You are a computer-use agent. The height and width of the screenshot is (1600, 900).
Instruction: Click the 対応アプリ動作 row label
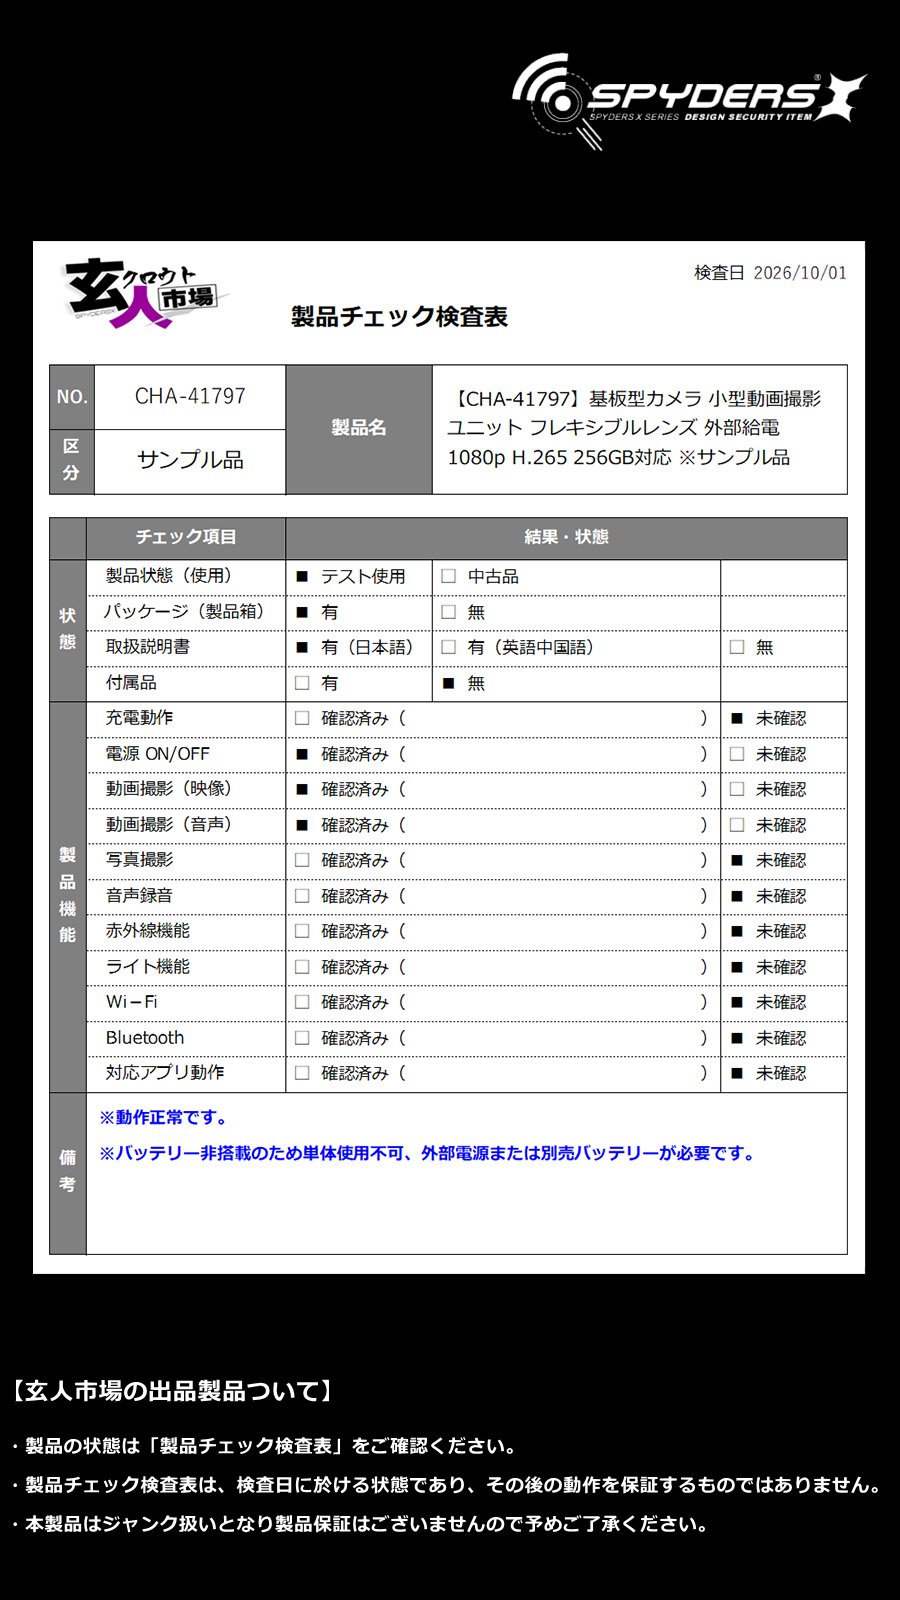(165, 1073)
